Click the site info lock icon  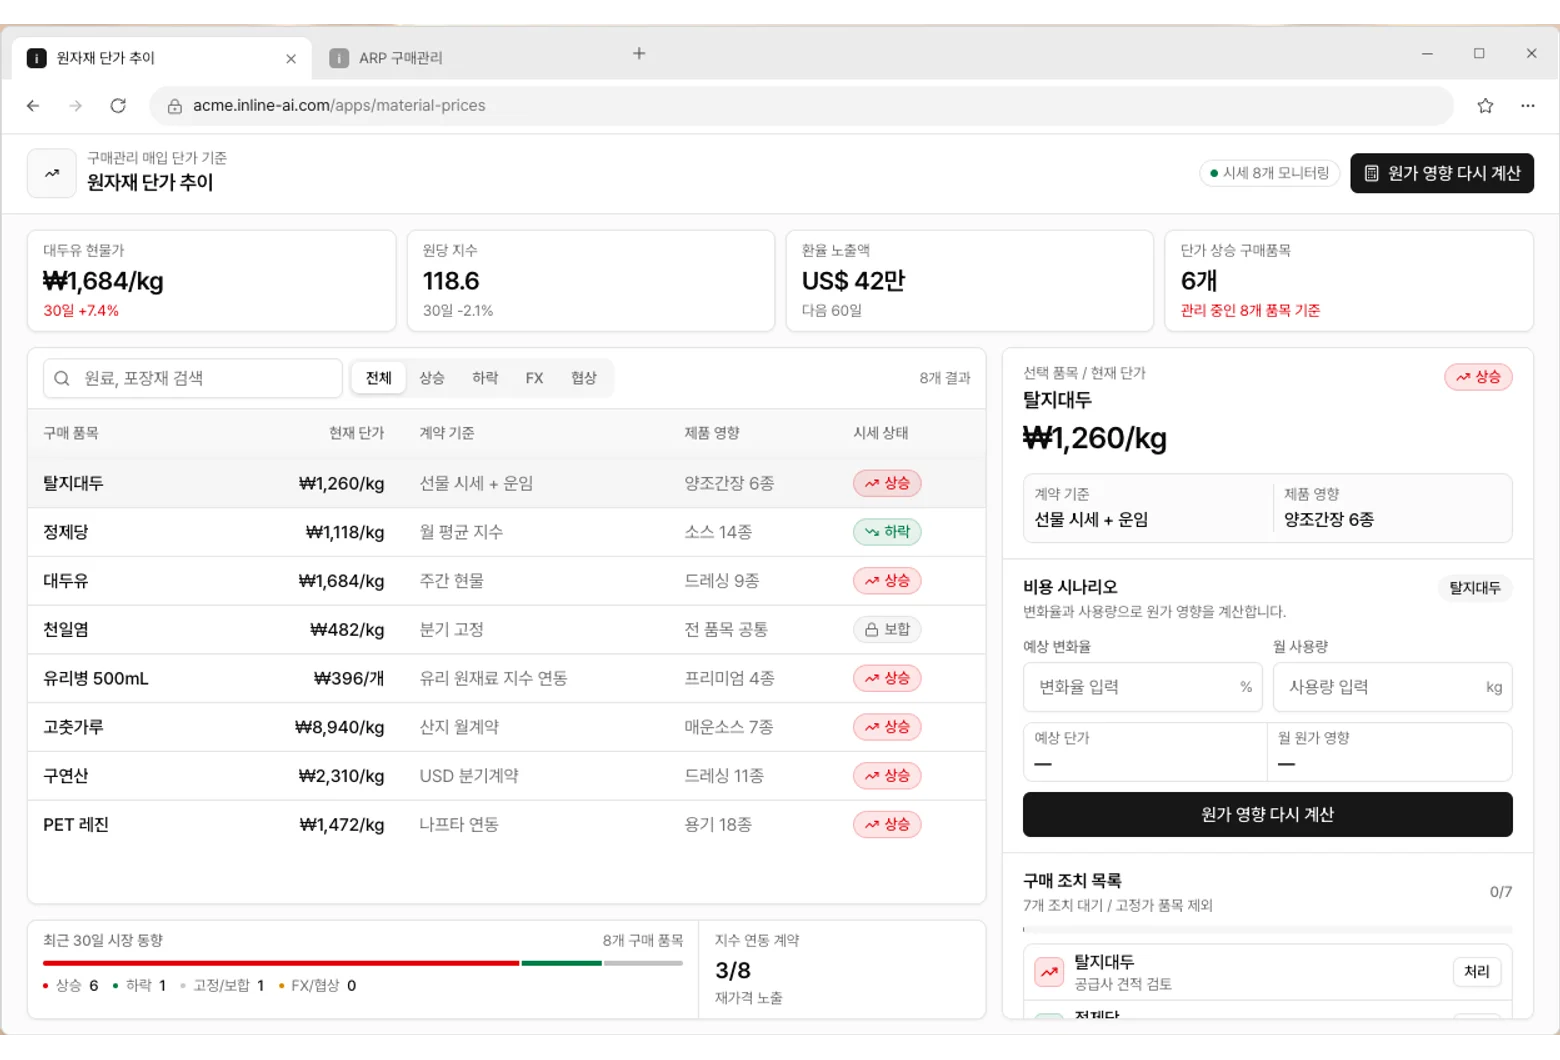(x=174, y=106)
